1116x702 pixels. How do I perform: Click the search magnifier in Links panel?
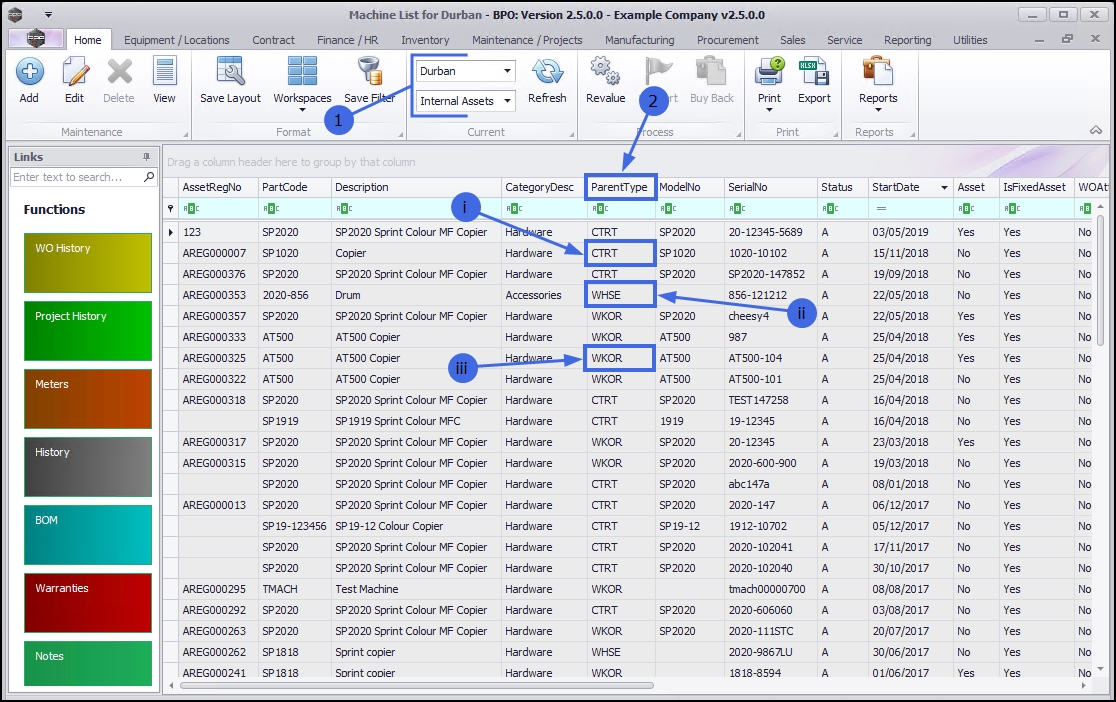149,177
